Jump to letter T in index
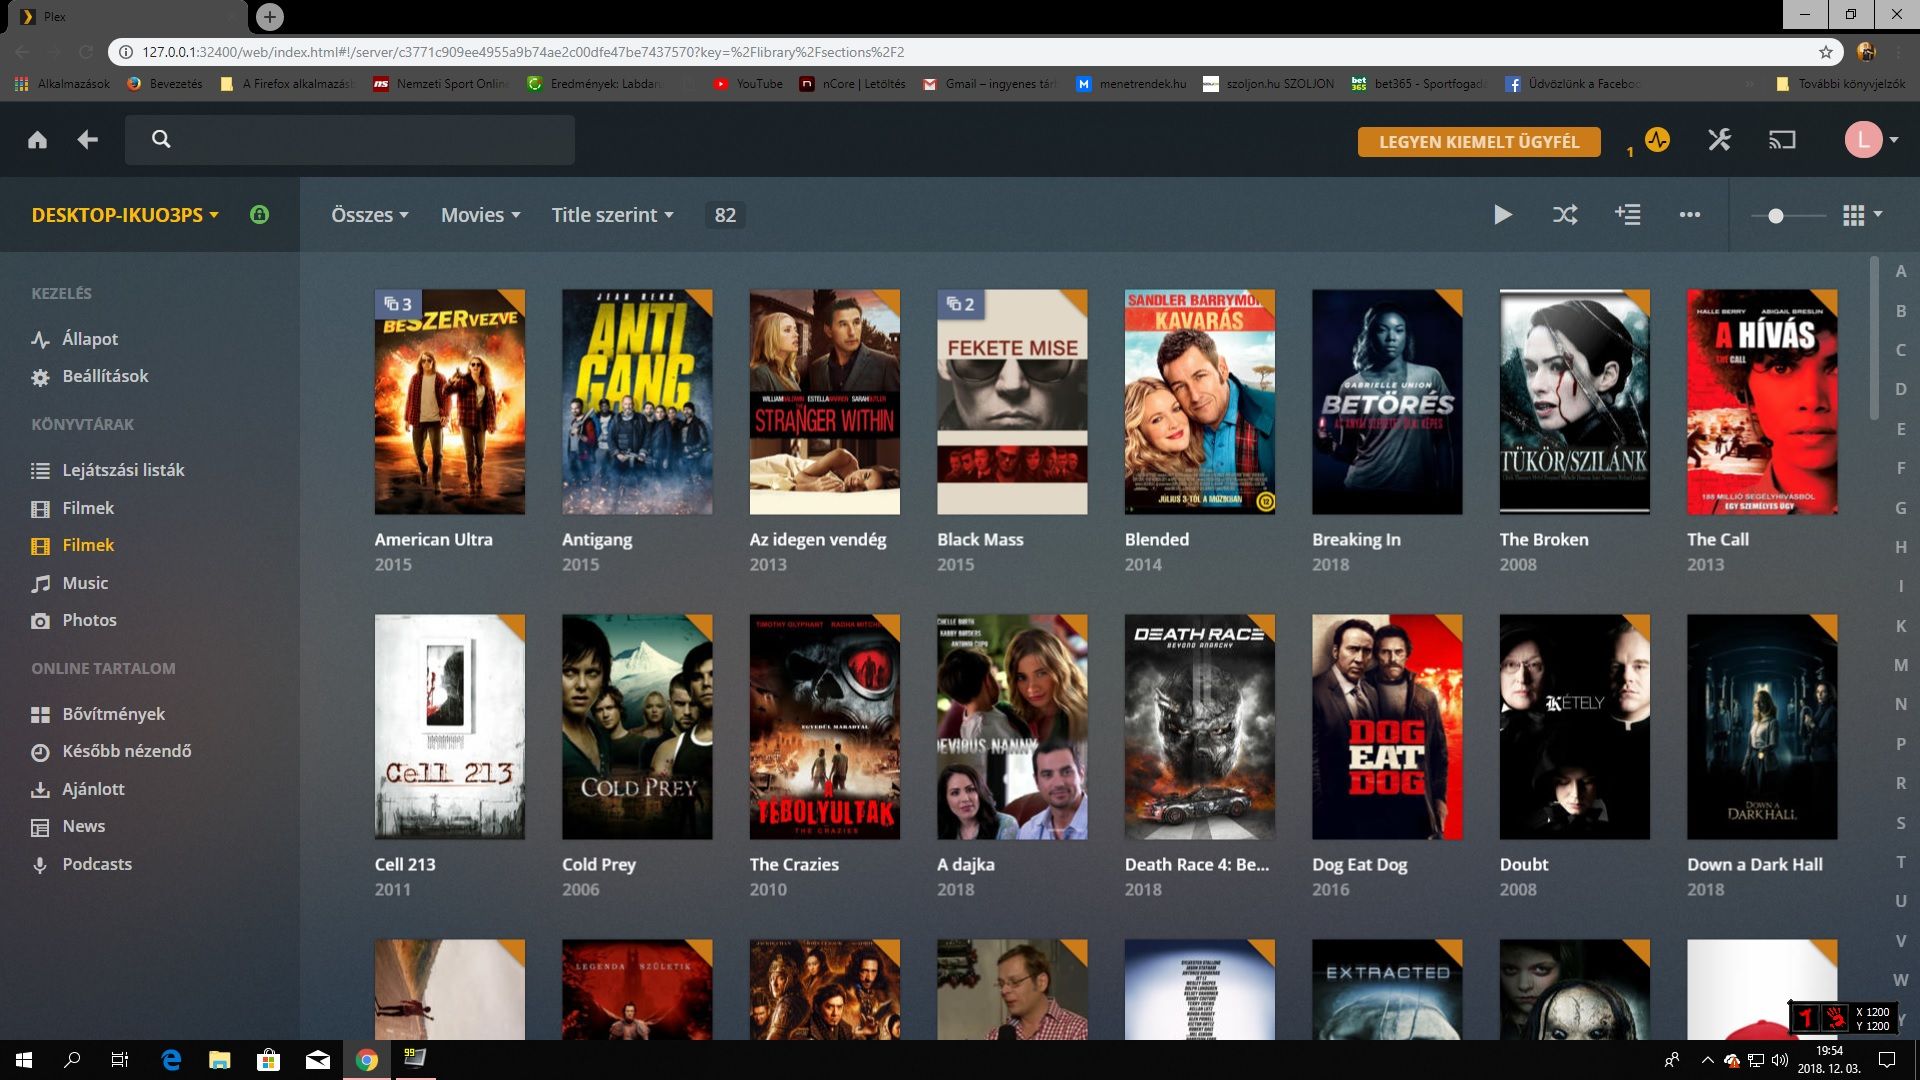Viewport: 1920px width, 1080px height. pyautogui.click(x=1901, y=862)
